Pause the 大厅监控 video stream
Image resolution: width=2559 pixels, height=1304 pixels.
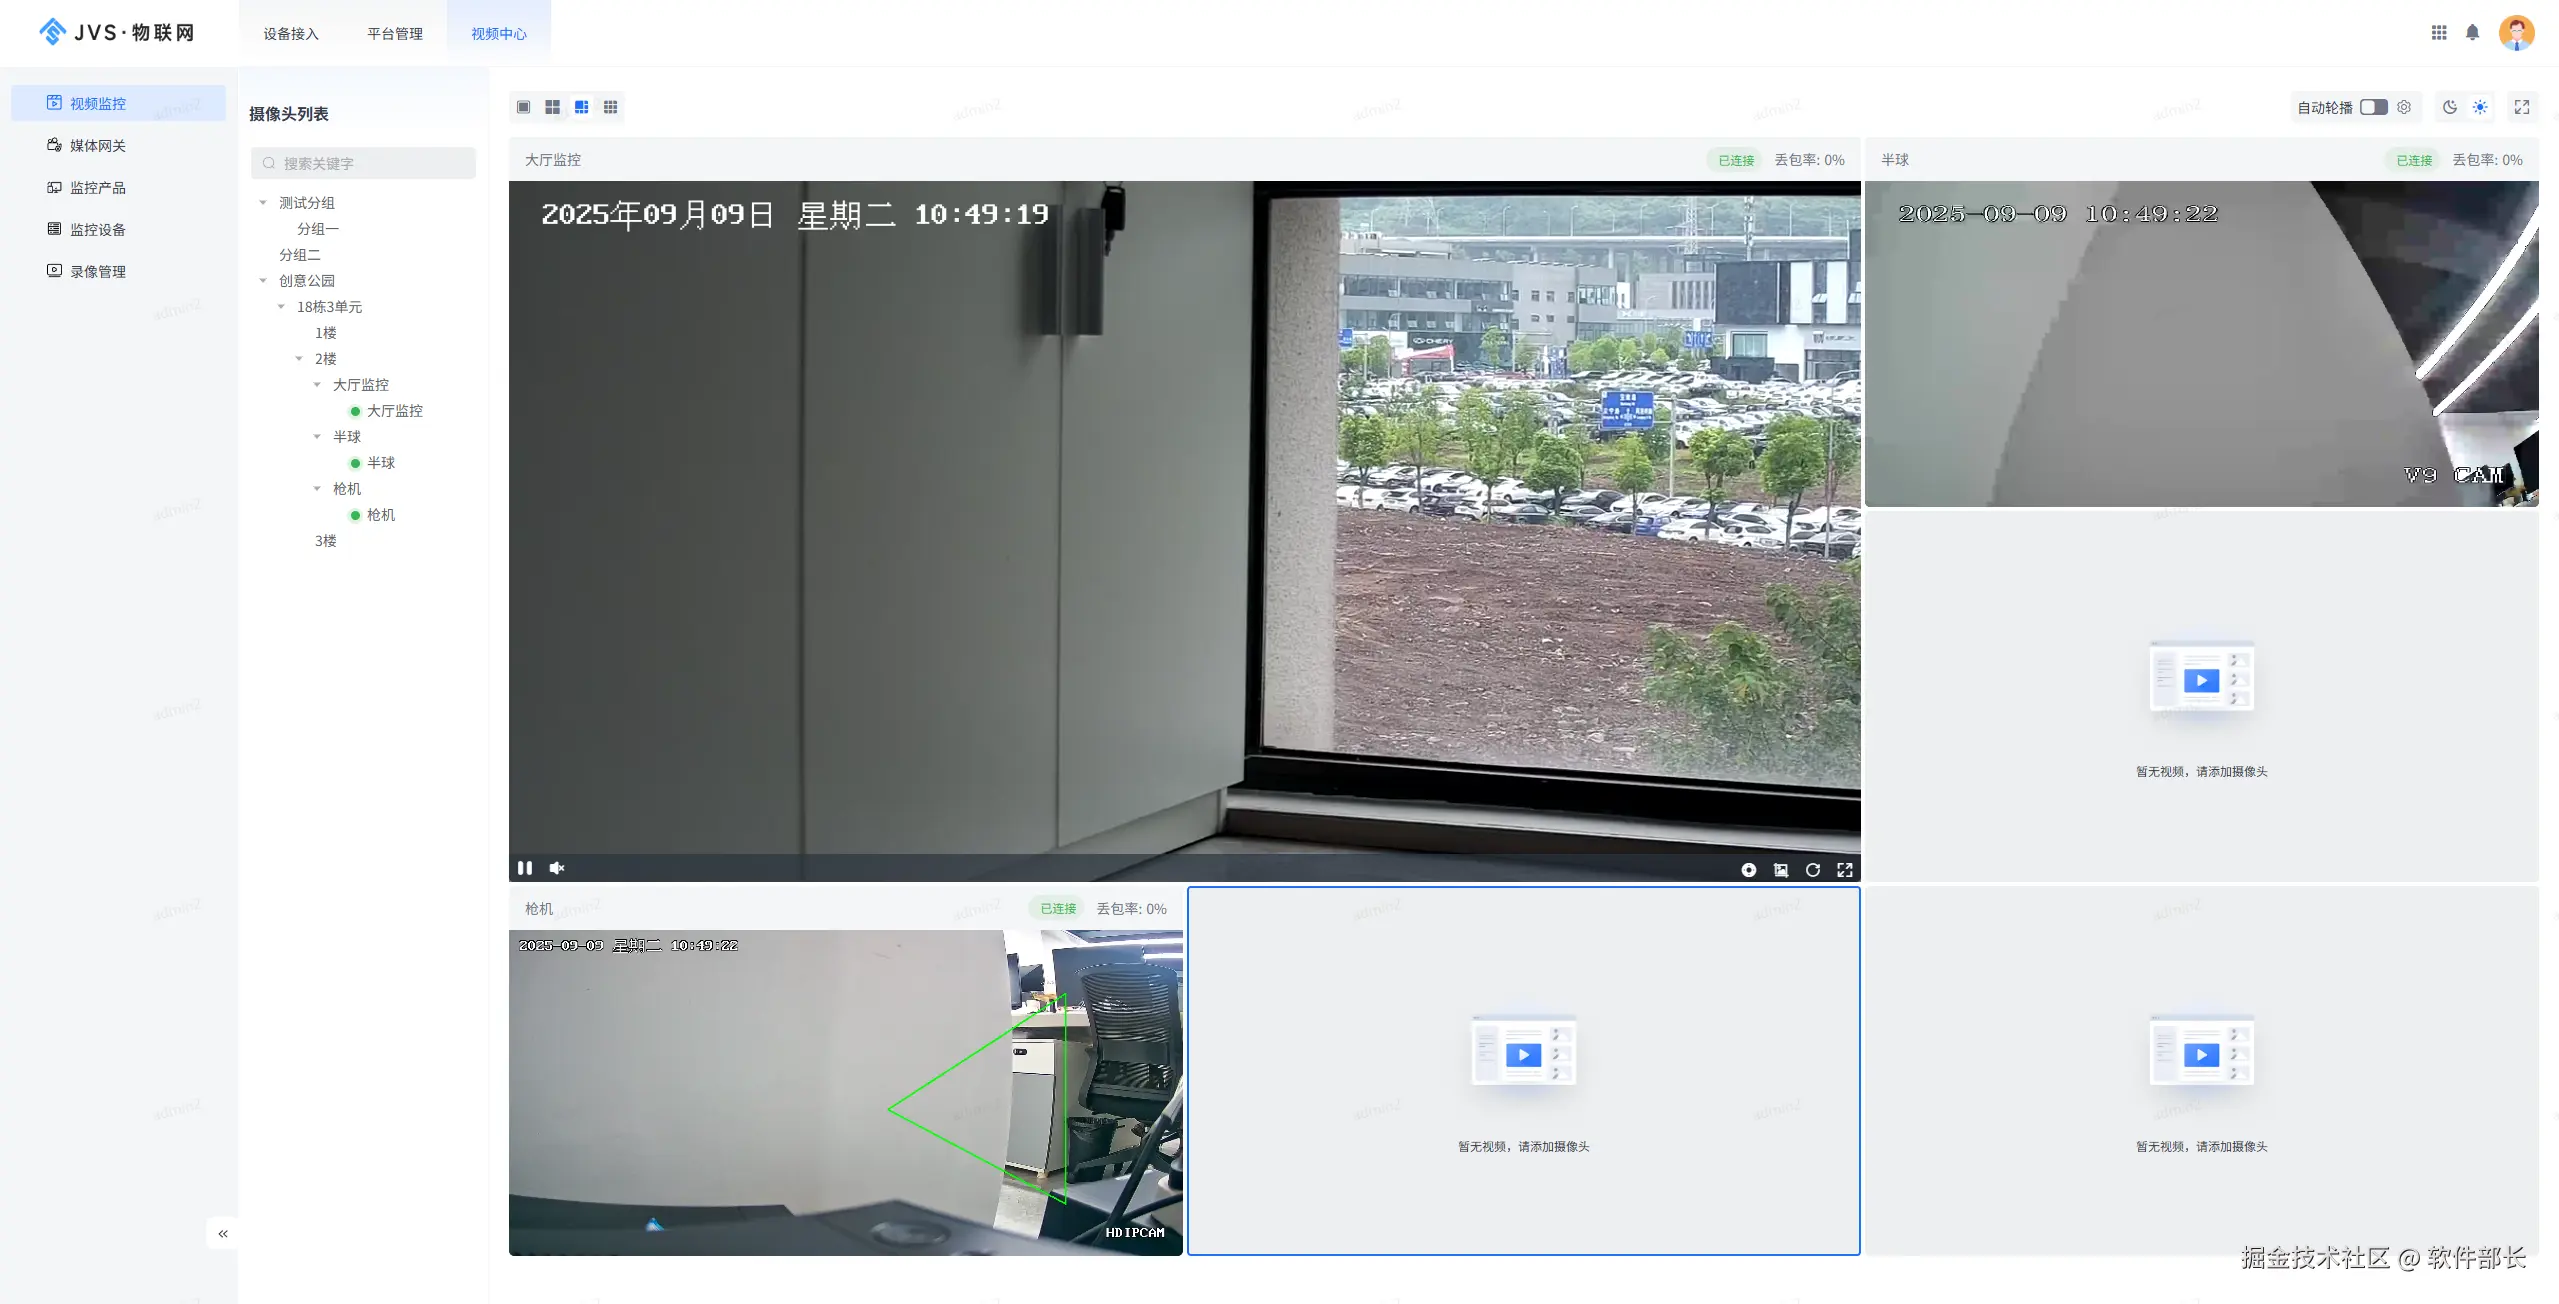[x=525, y=868]
